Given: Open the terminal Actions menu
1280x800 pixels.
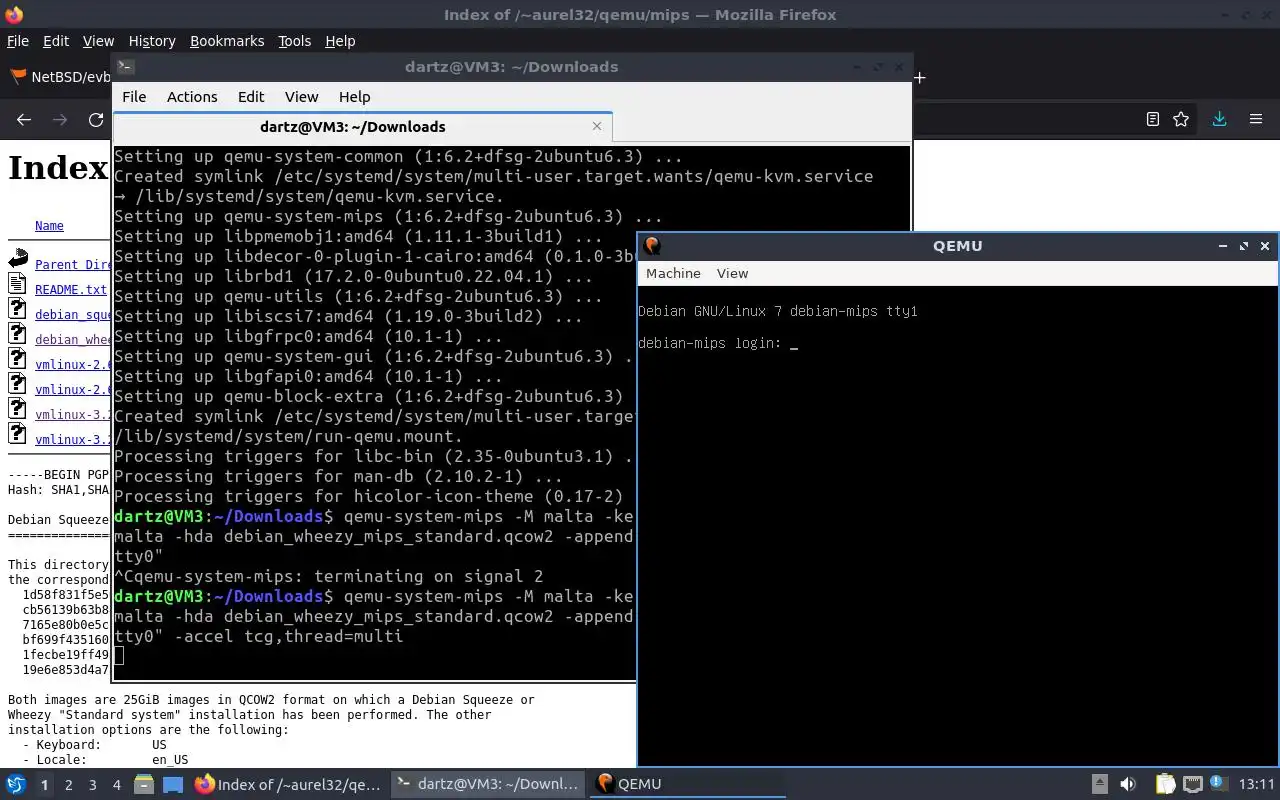Looking at the screenshot, I should point(192,97).
